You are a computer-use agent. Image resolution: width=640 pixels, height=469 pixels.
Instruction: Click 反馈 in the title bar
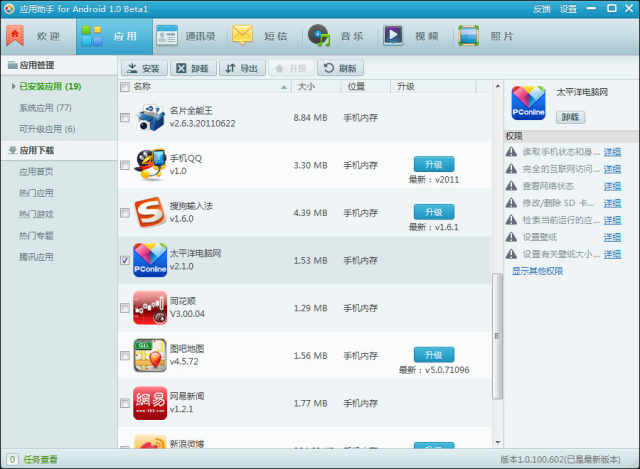pyautogui.click(x=542, y=9)
